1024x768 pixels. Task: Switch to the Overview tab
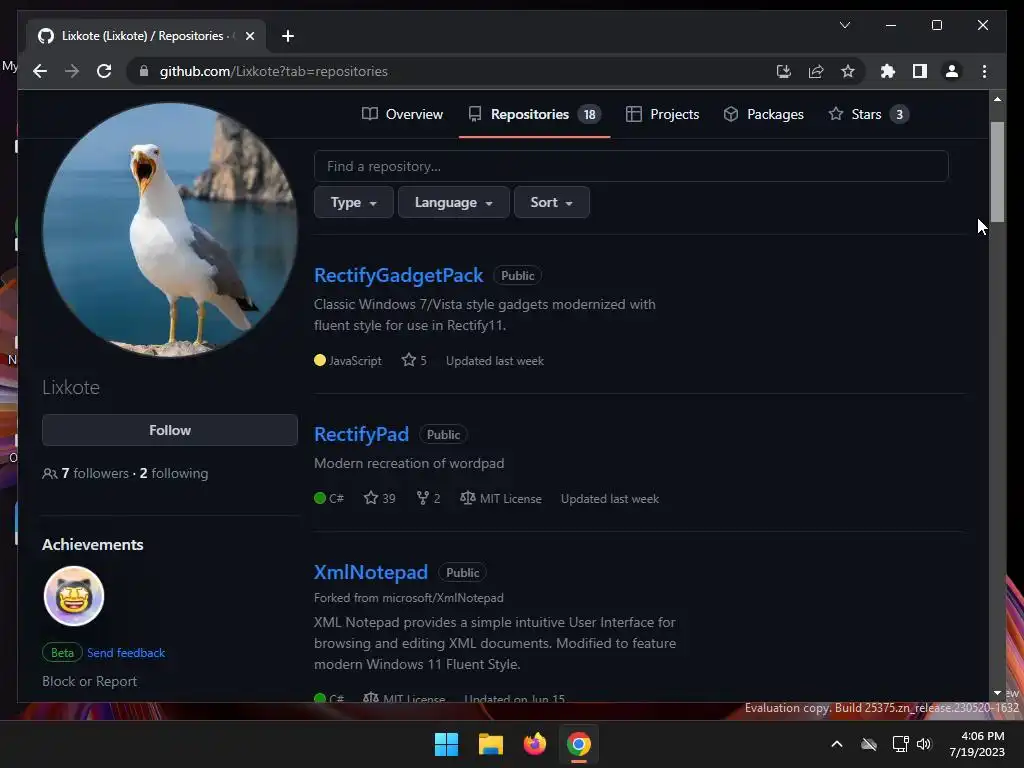[402, 114]
